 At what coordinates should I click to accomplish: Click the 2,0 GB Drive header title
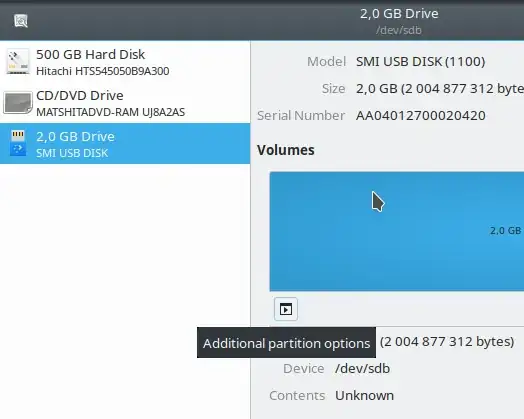click(x=399, y=14)
